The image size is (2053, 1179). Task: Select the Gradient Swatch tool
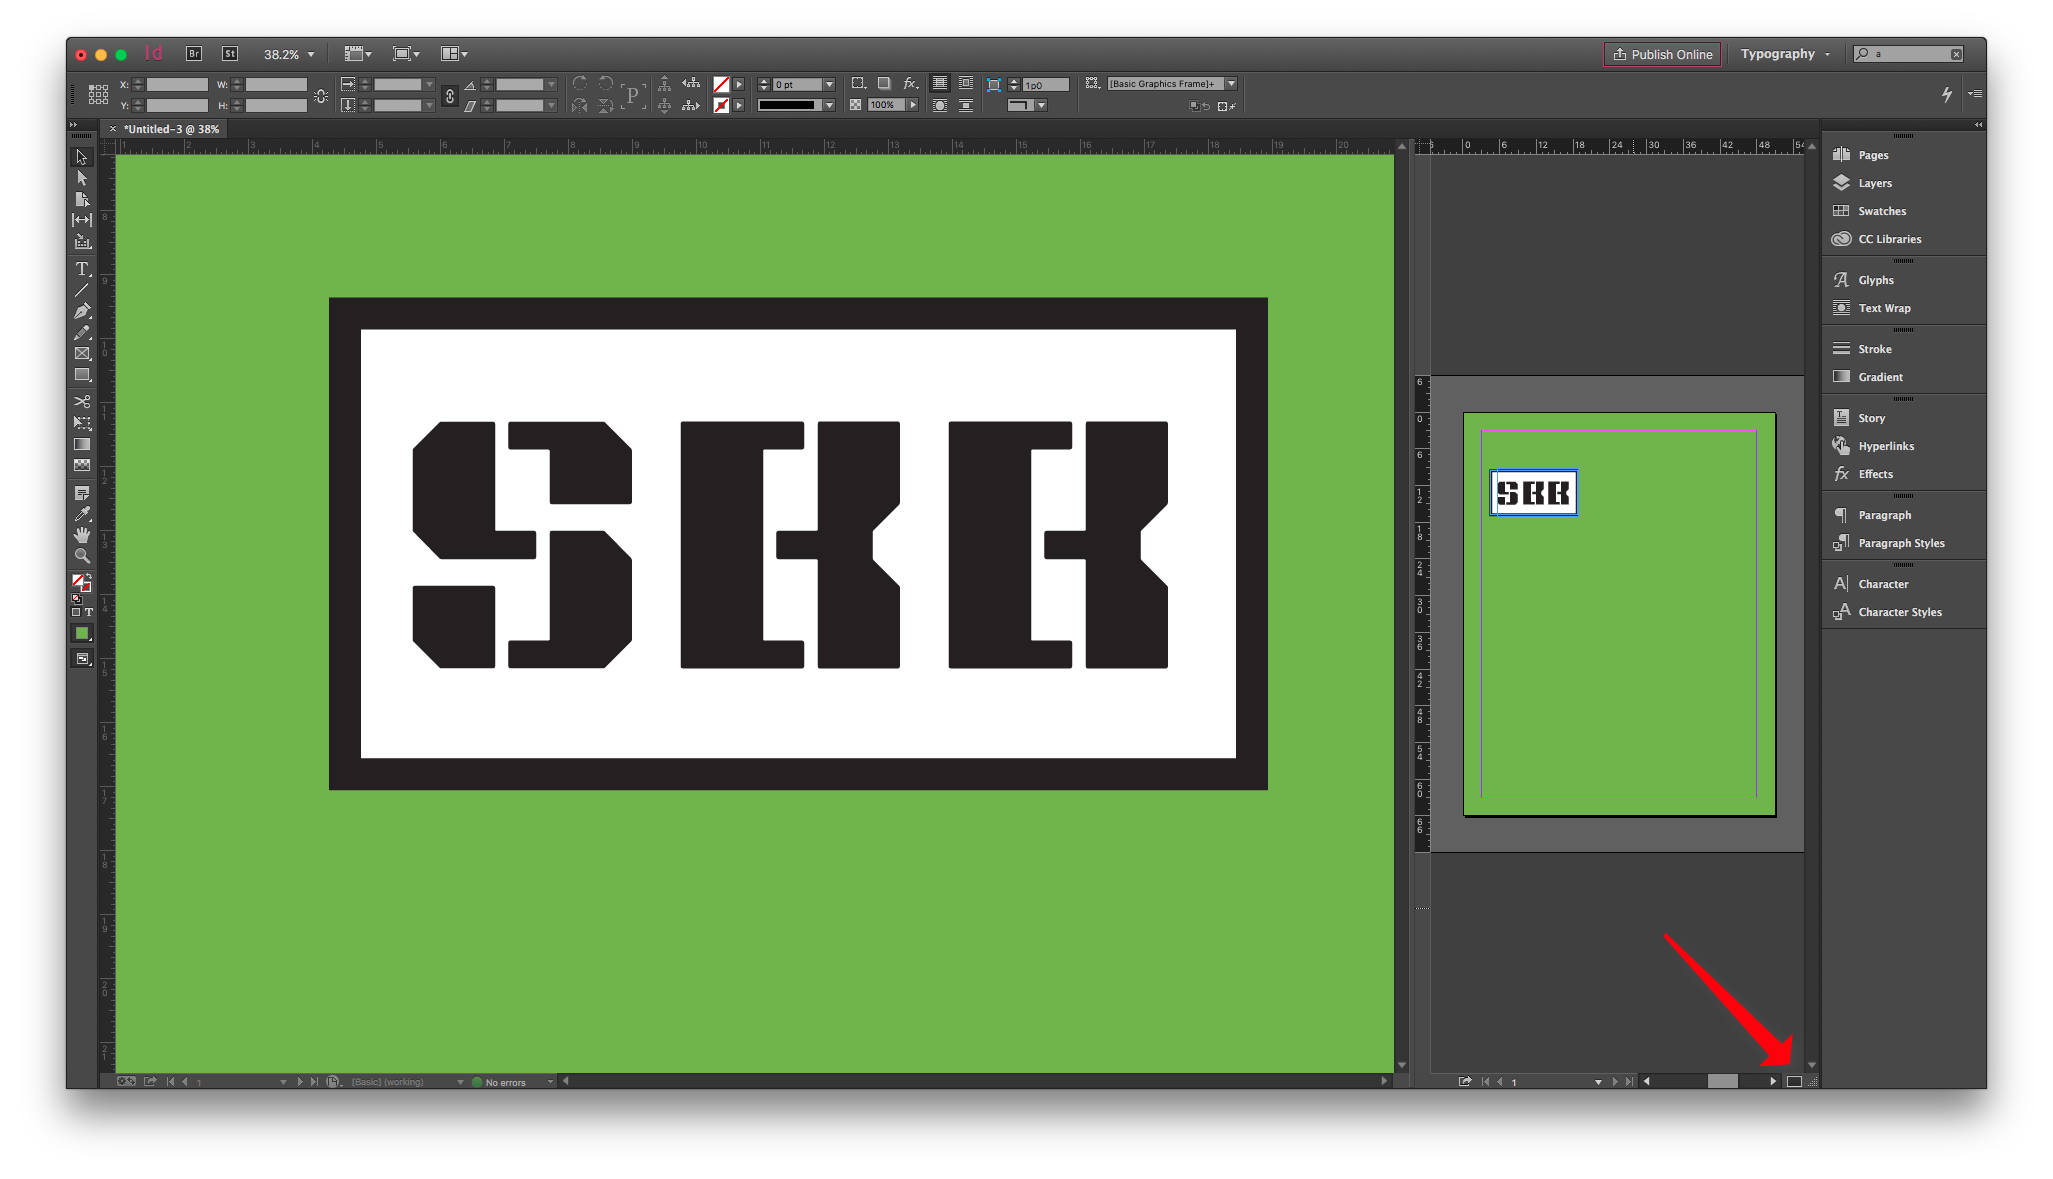coord(82,444)
